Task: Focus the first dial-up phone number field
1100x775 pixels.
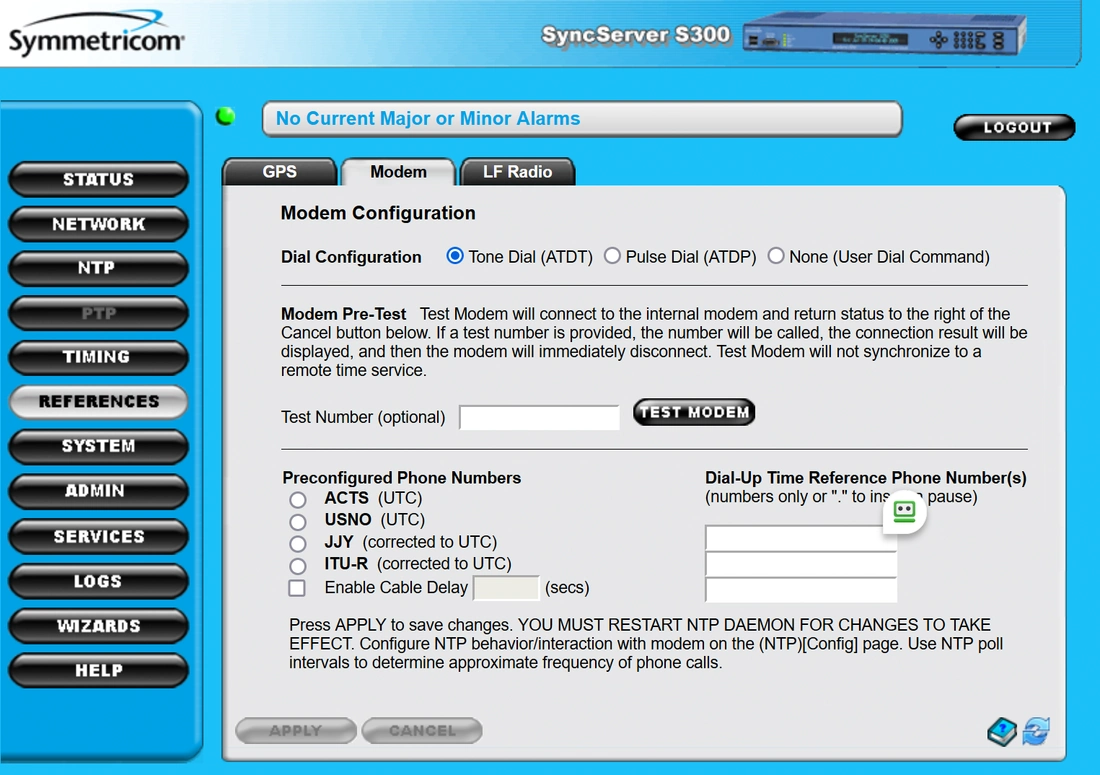Action: tap(800, 538)
